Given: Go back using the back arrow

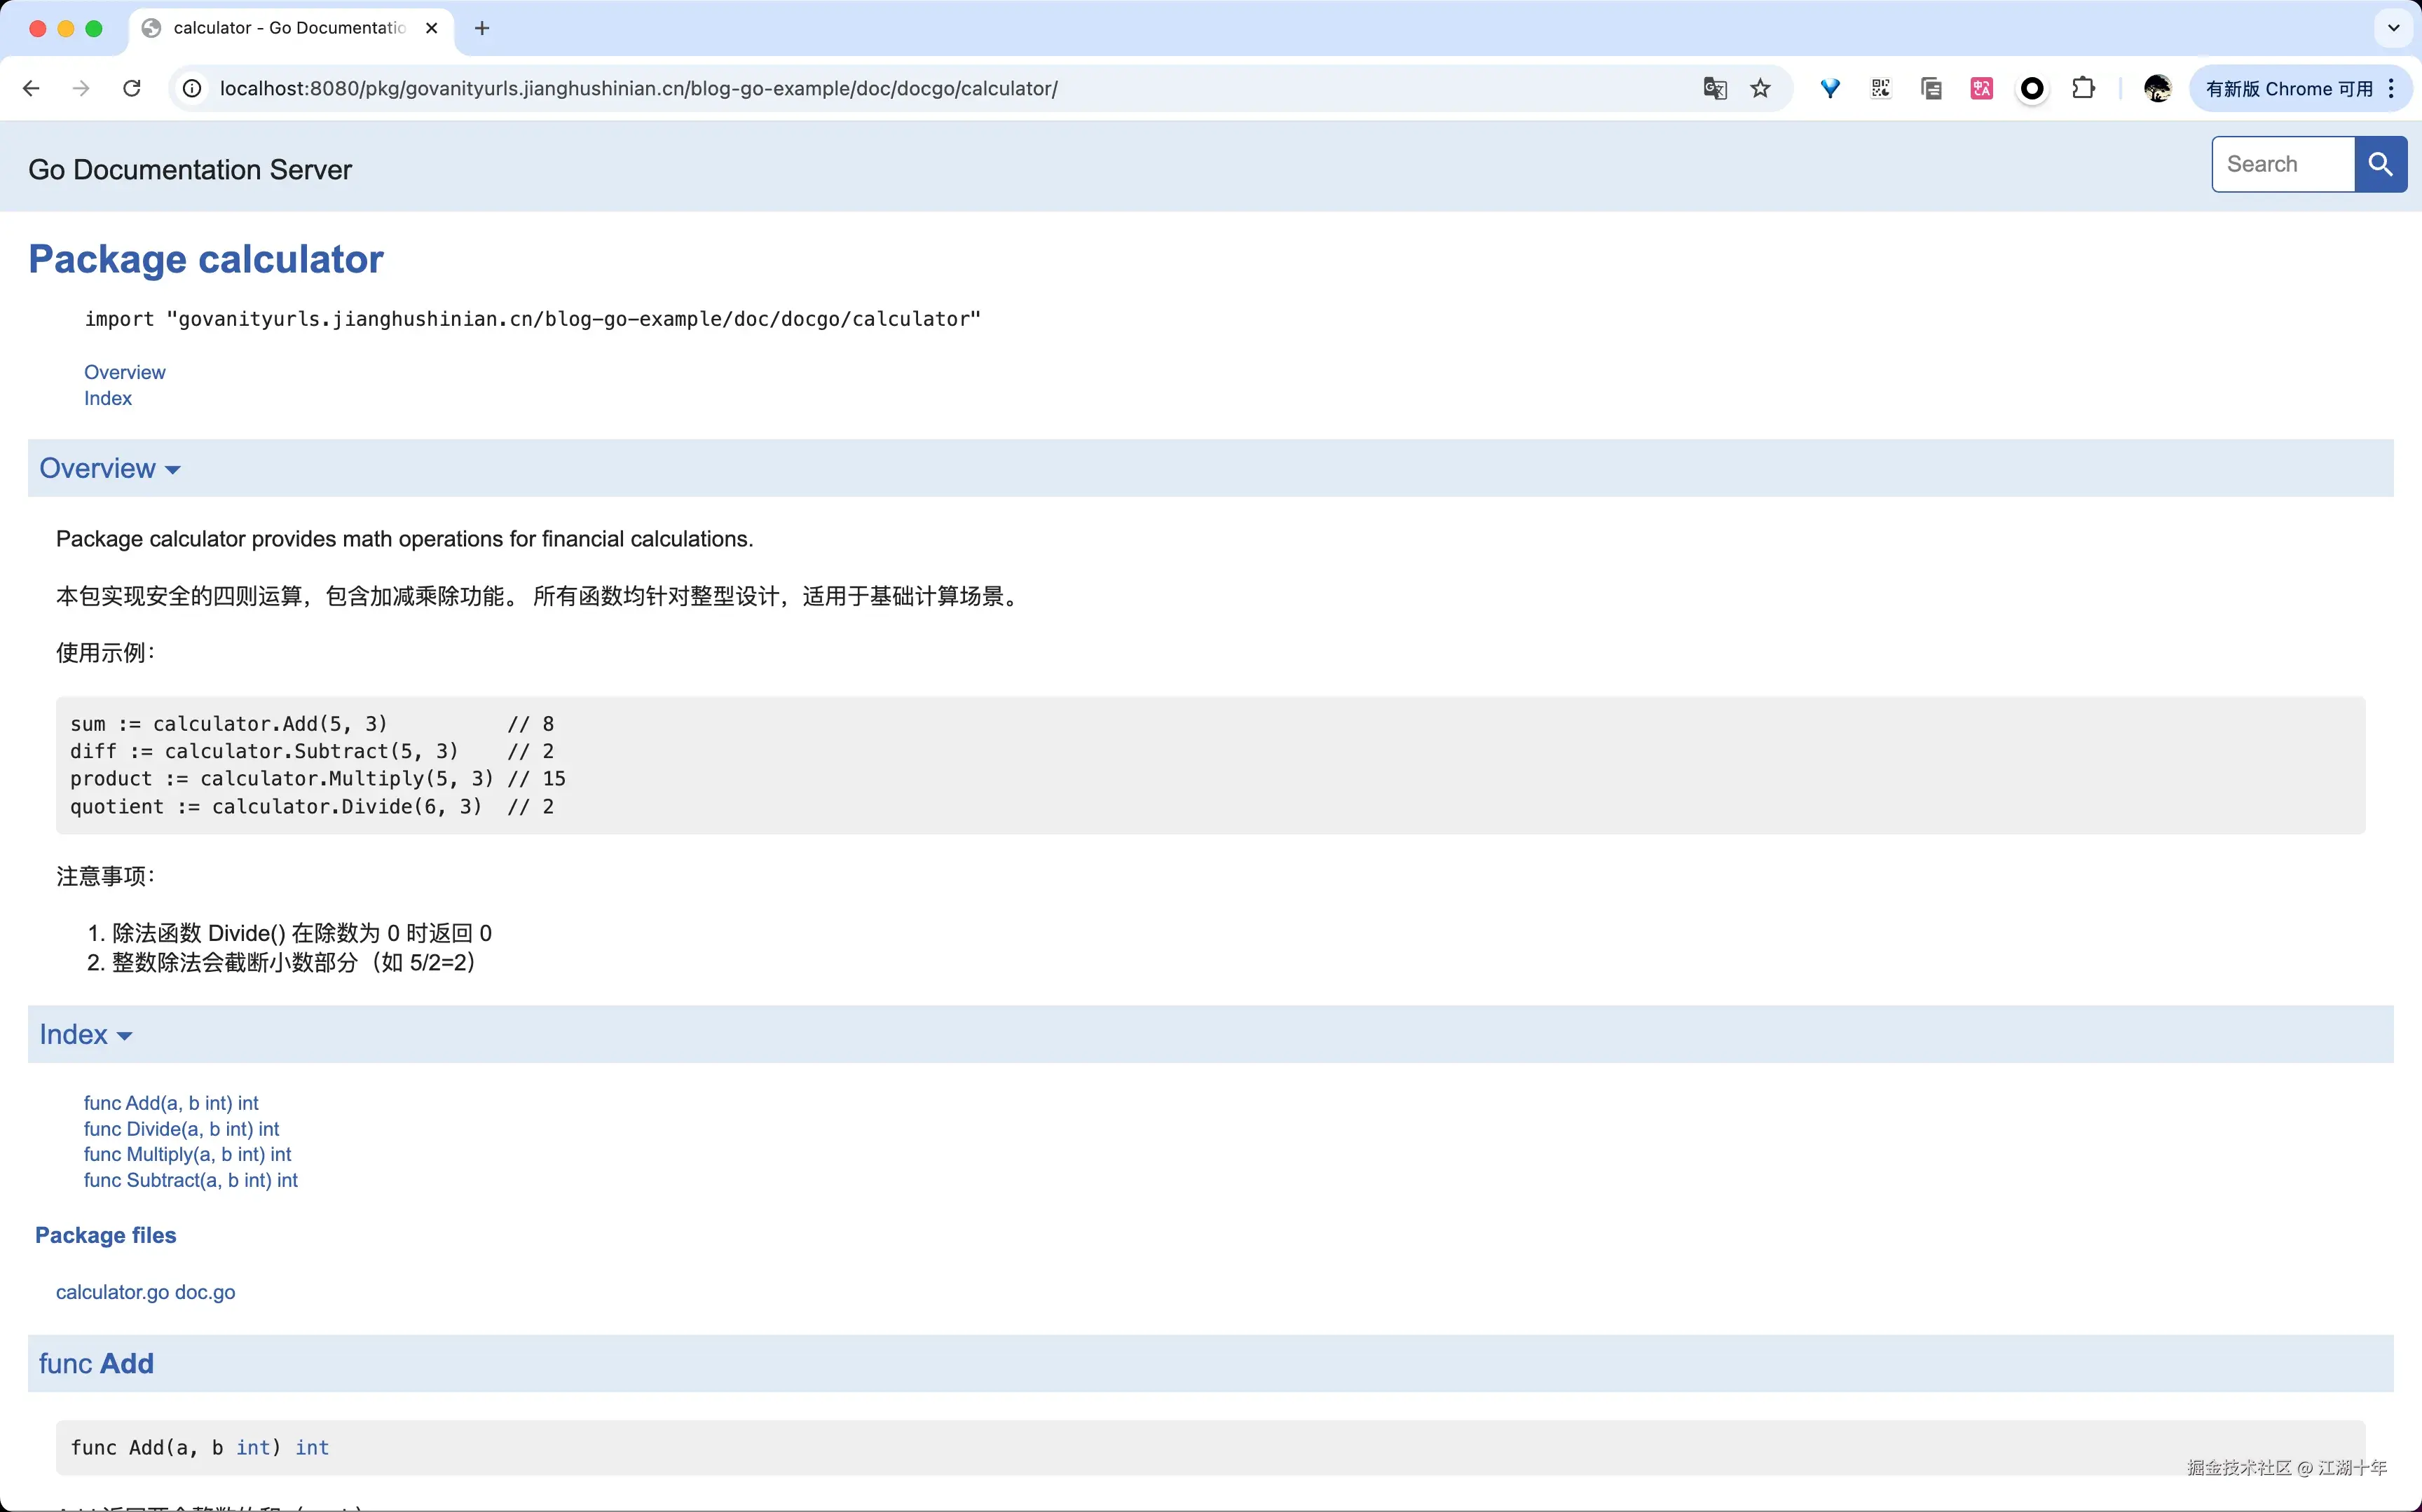Looking at the screenshot, I should (31, 88).
